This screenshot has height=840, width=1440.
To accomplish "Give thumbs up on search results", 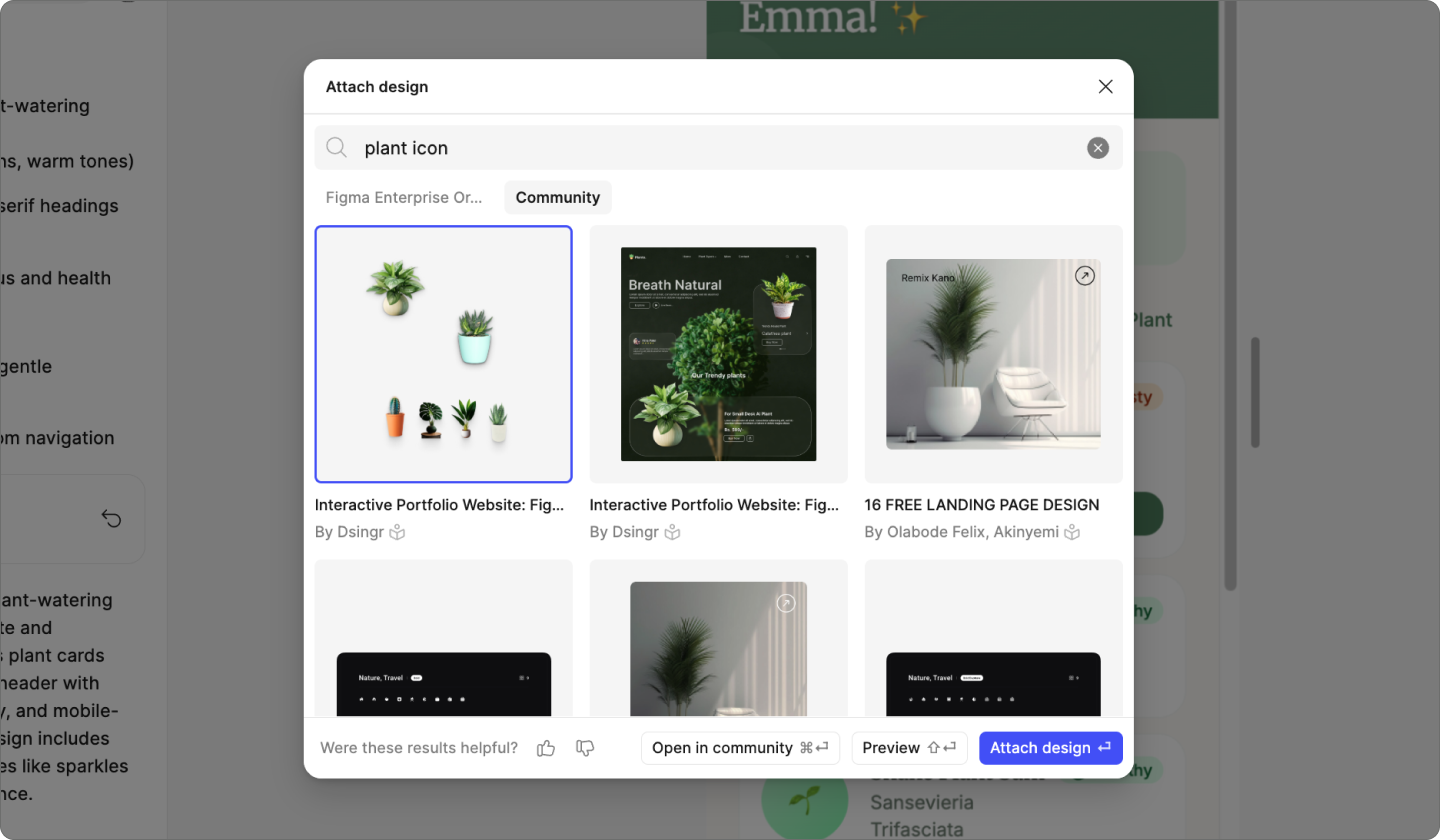I will (545, 747).
